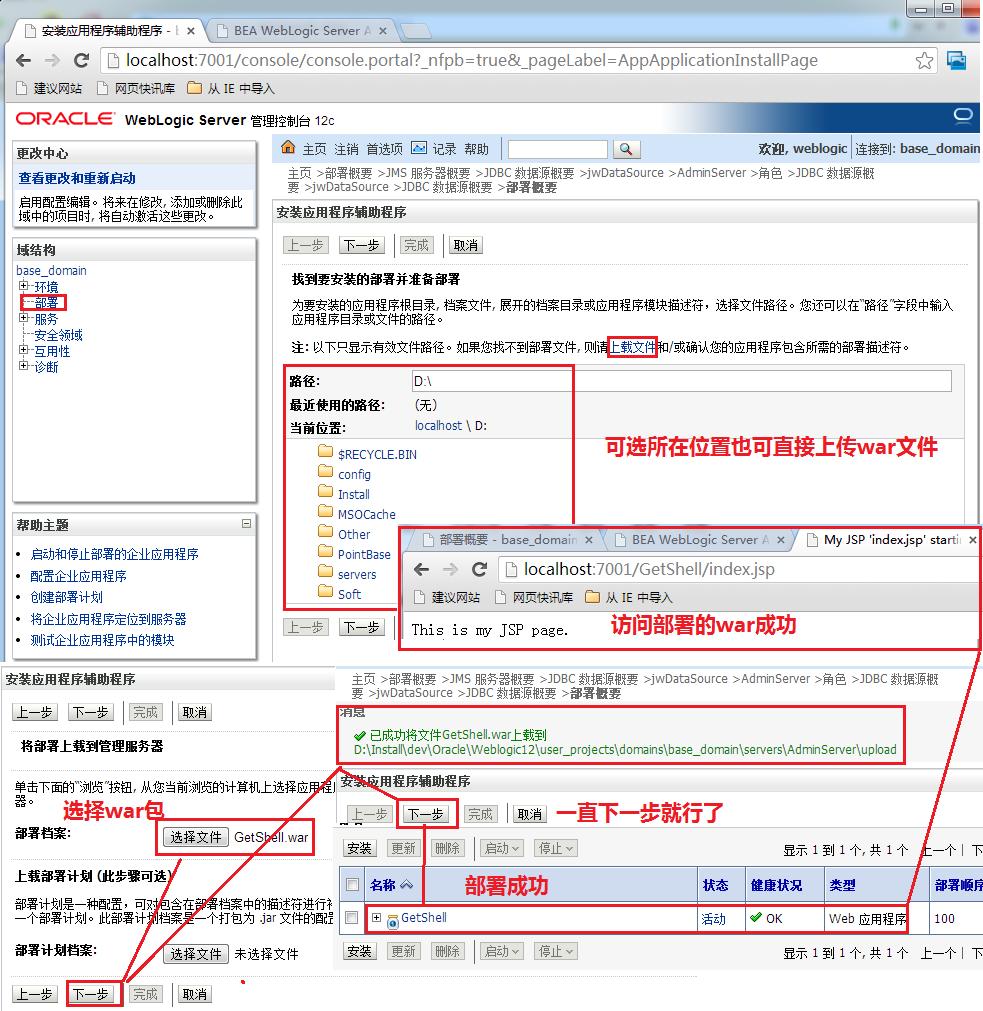
Task: Expand the 服务 tree node
Action: [24, 318]
